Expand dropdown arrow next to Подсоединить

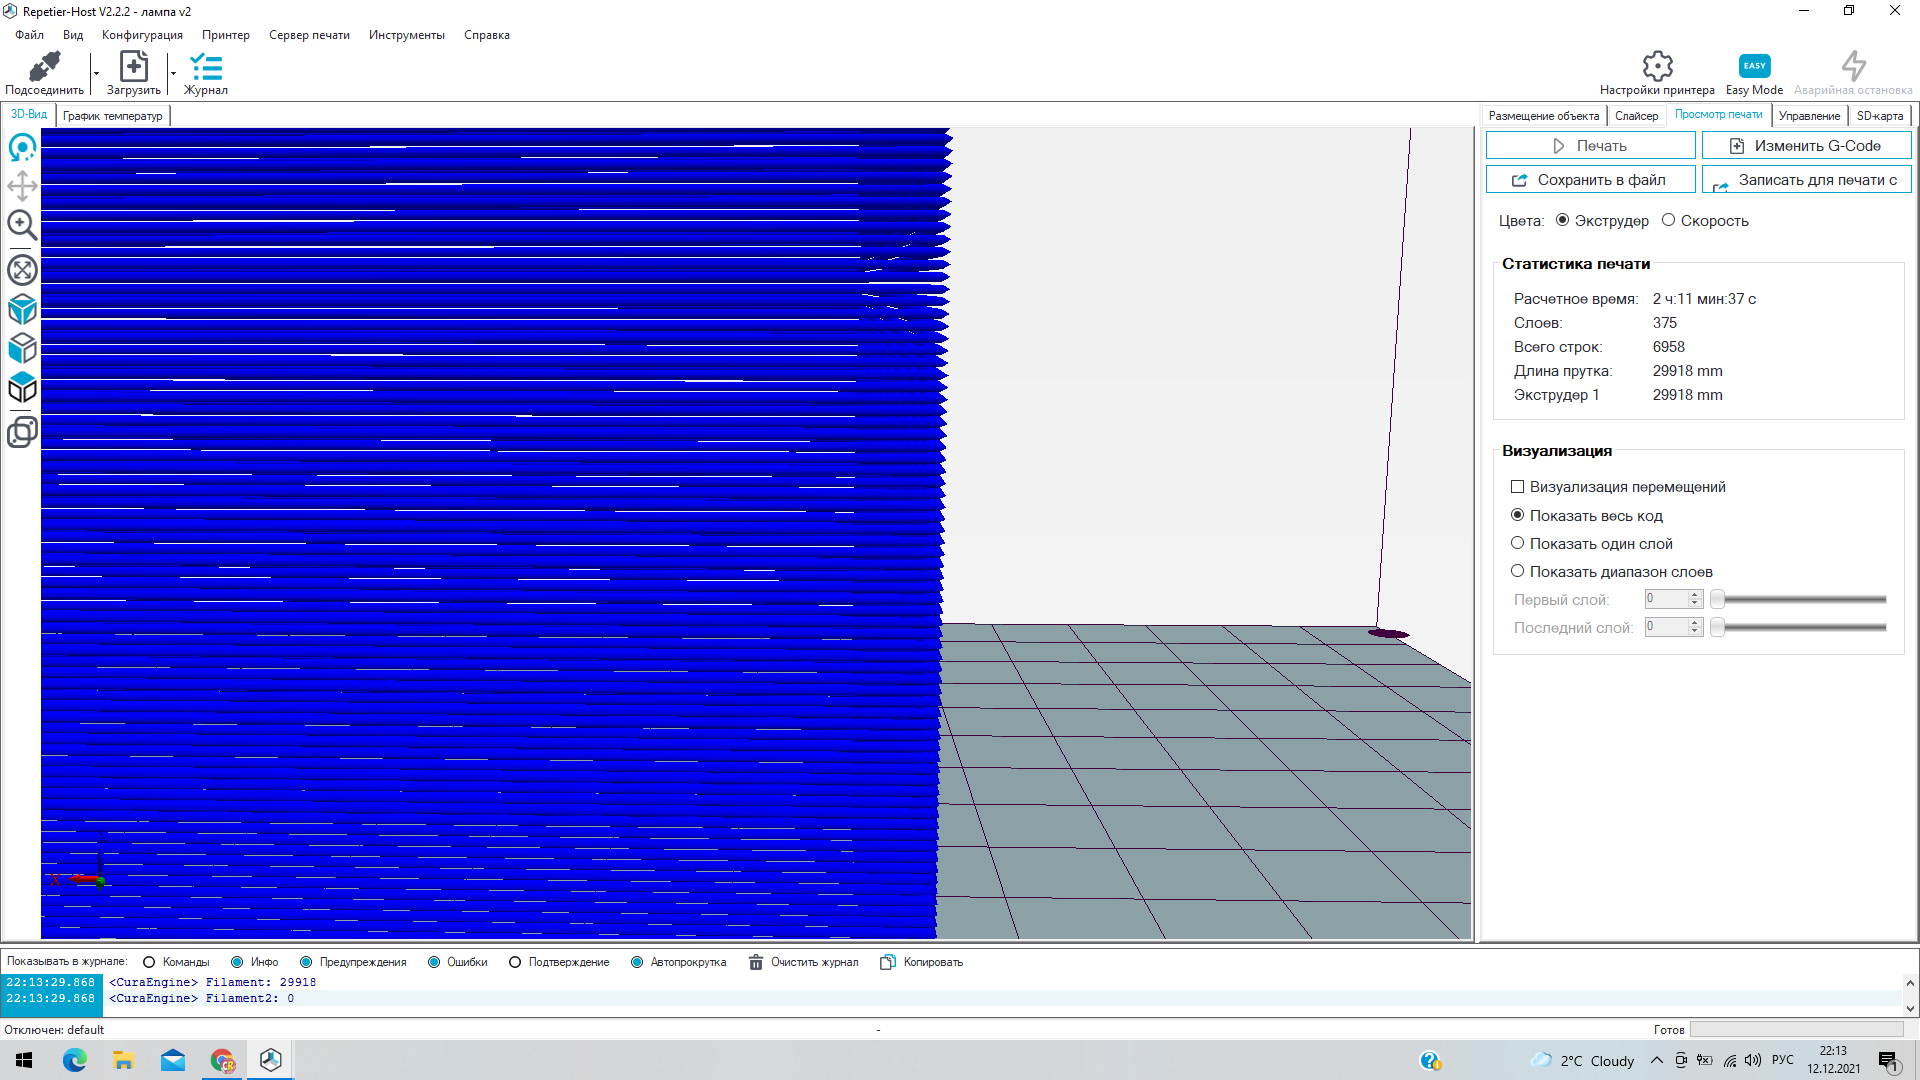click(96, 74)
